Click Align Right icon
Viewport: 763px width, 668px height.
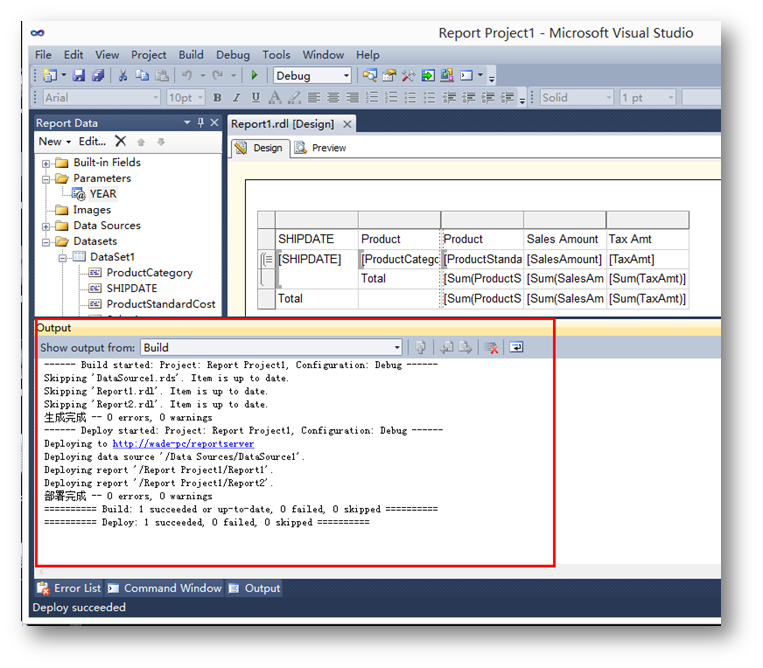pos(352,98)
